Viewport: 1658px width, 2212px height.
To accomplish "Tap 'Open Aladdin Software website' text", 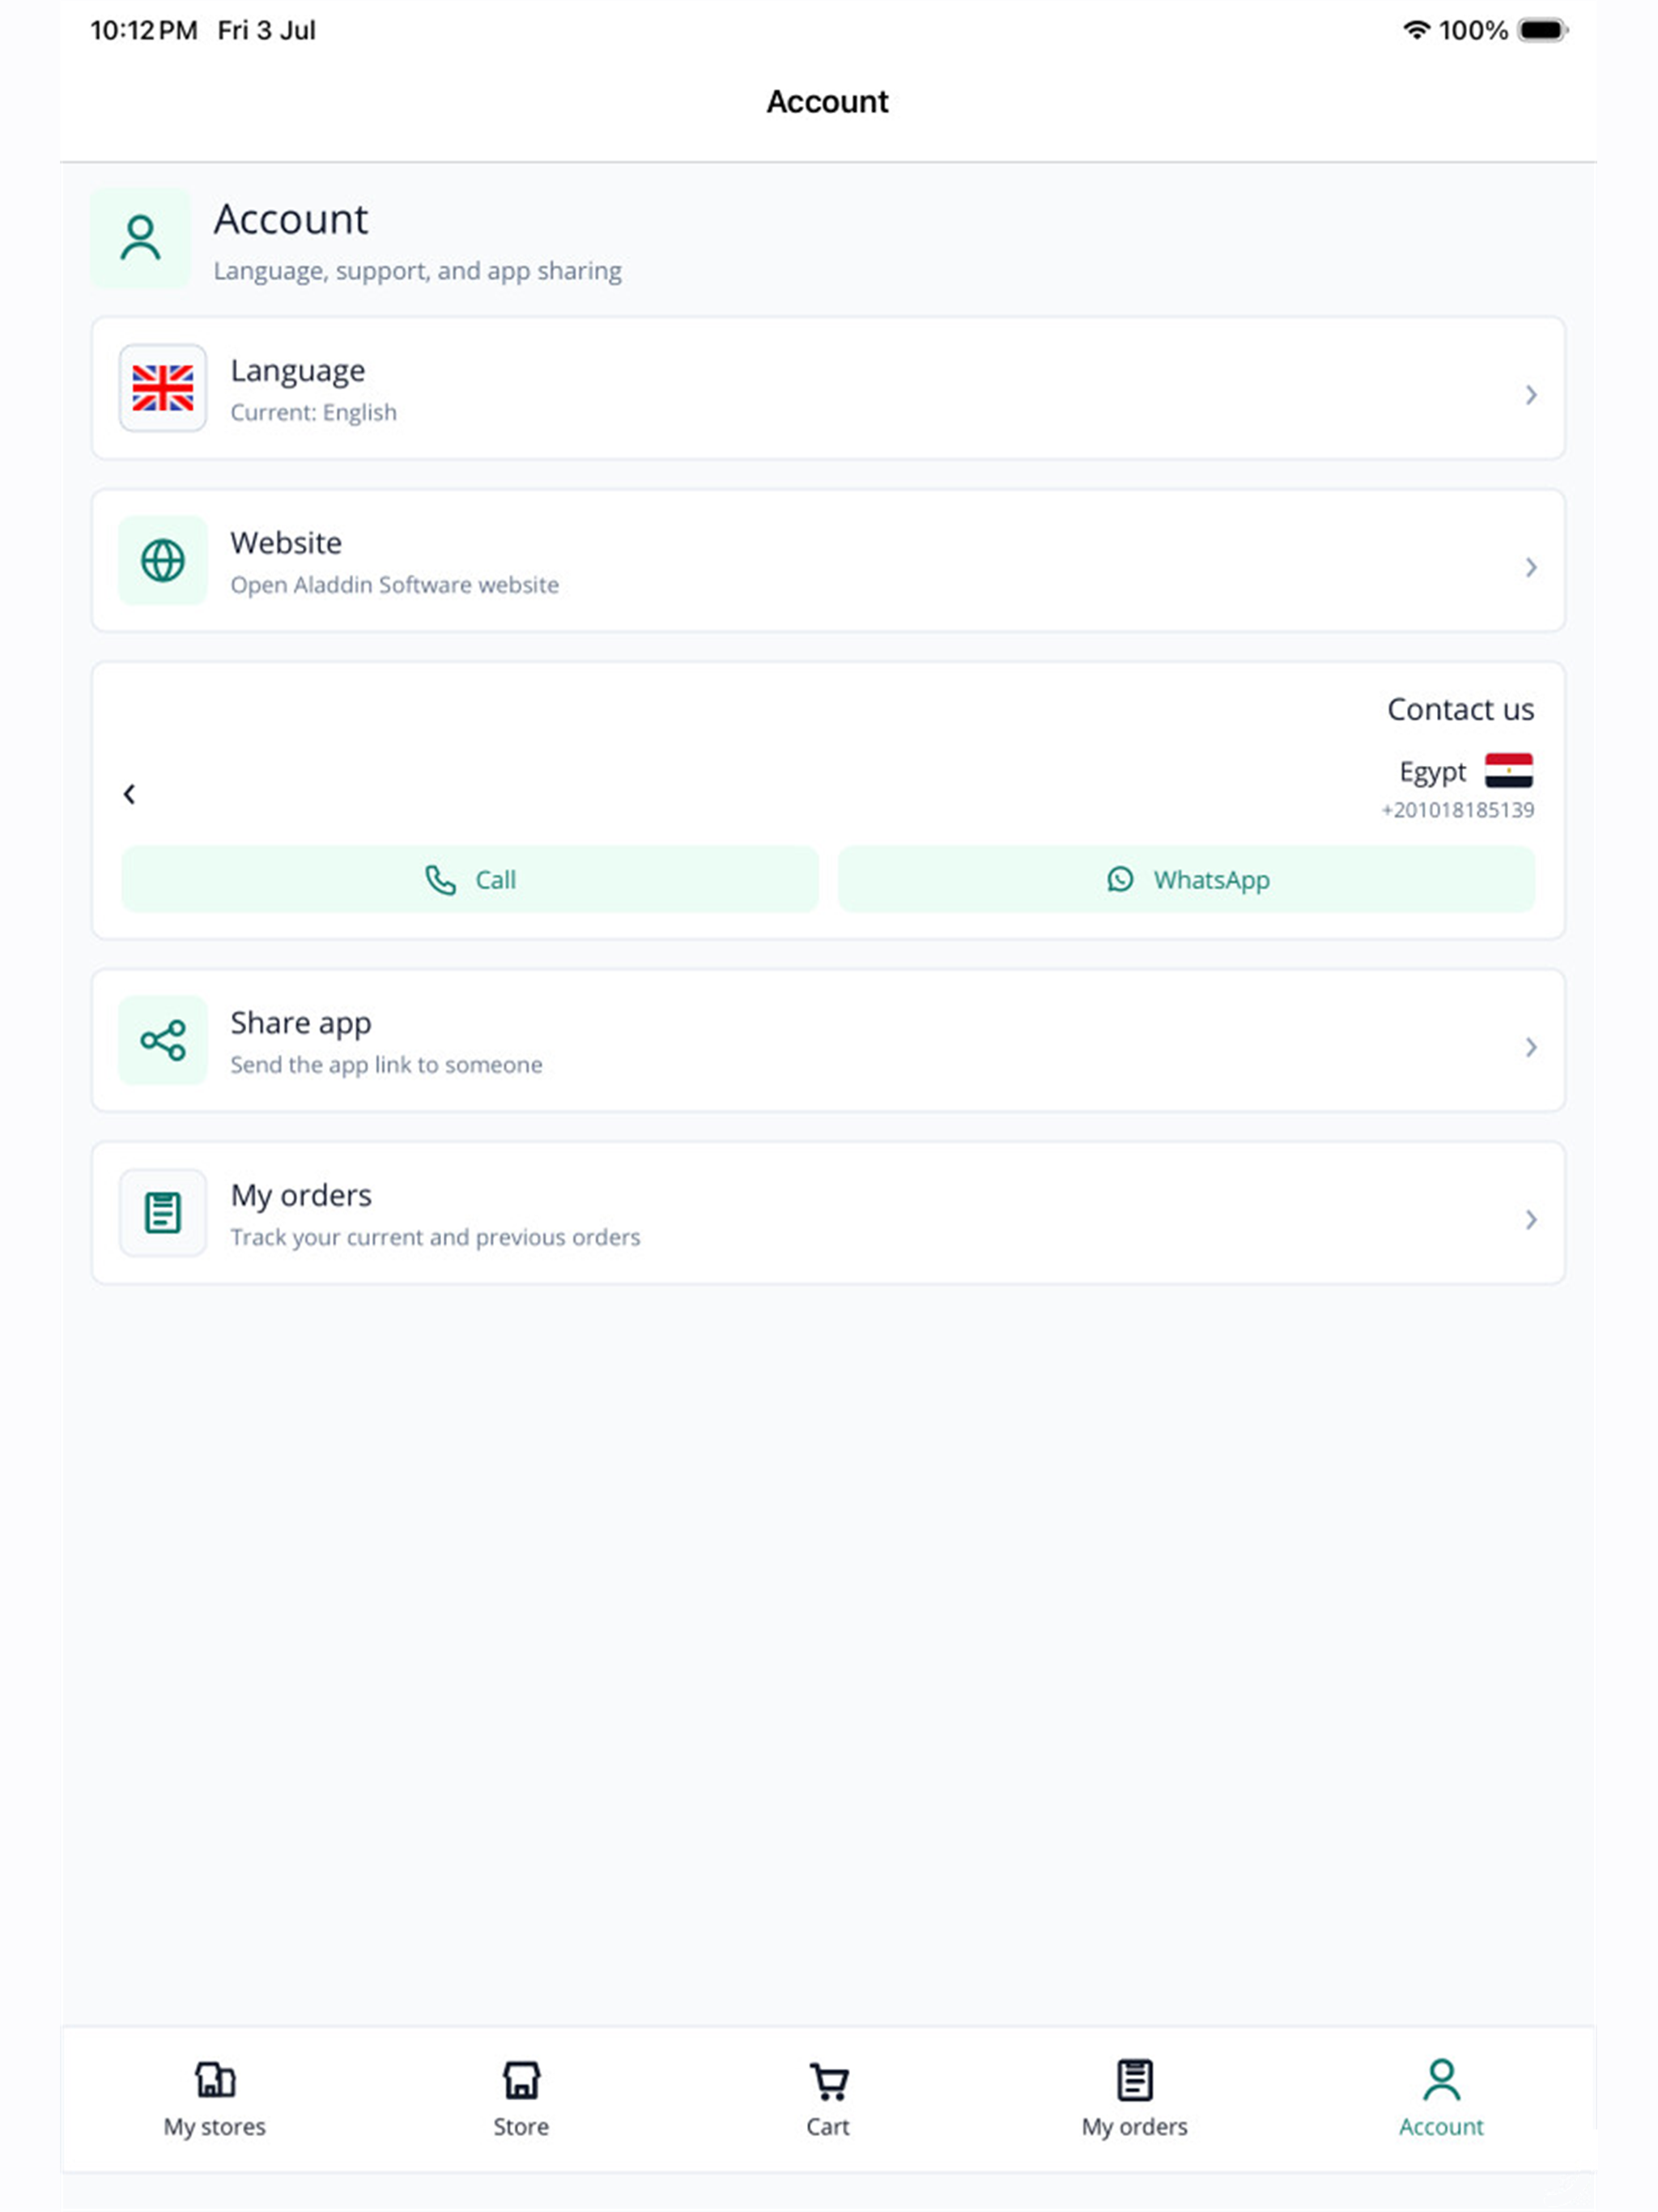I will [x=395, y=585].
